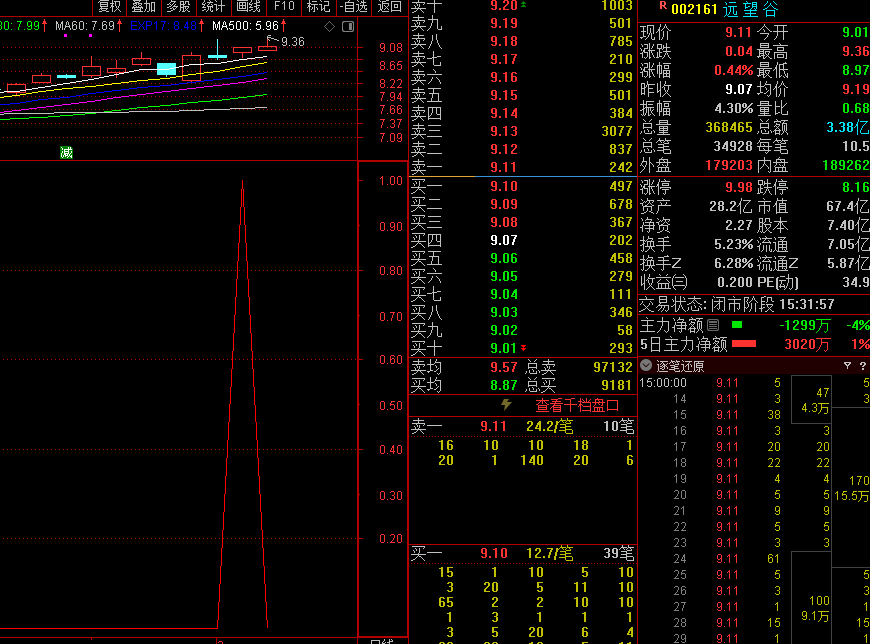Toggle the -自选 watchlist button
The image size is (870, 644).
(x=354, y=7)
